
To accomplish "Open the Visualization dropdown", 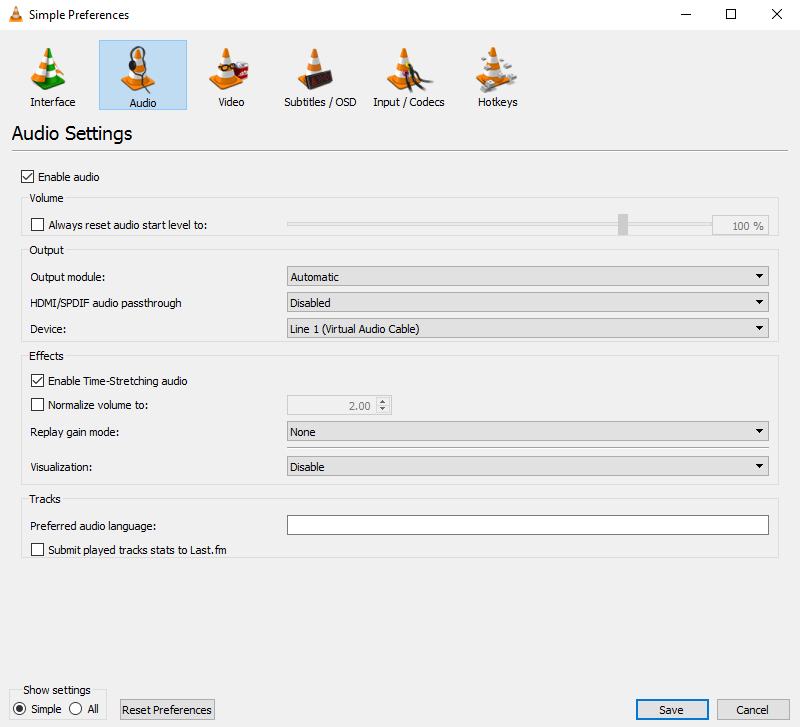I will pos(757,466).
